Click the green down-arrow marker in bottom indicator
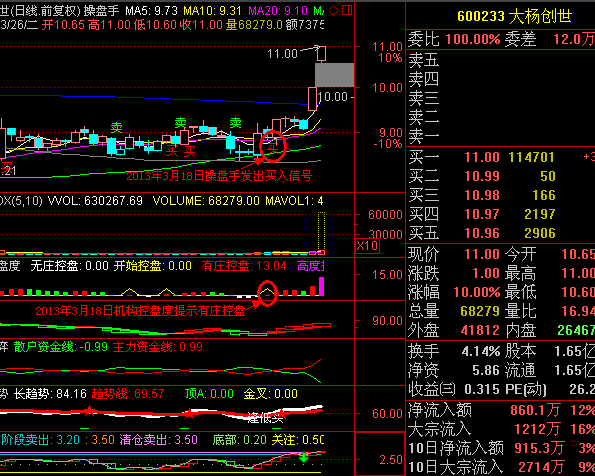595x476 pixels. coord(304,457)
